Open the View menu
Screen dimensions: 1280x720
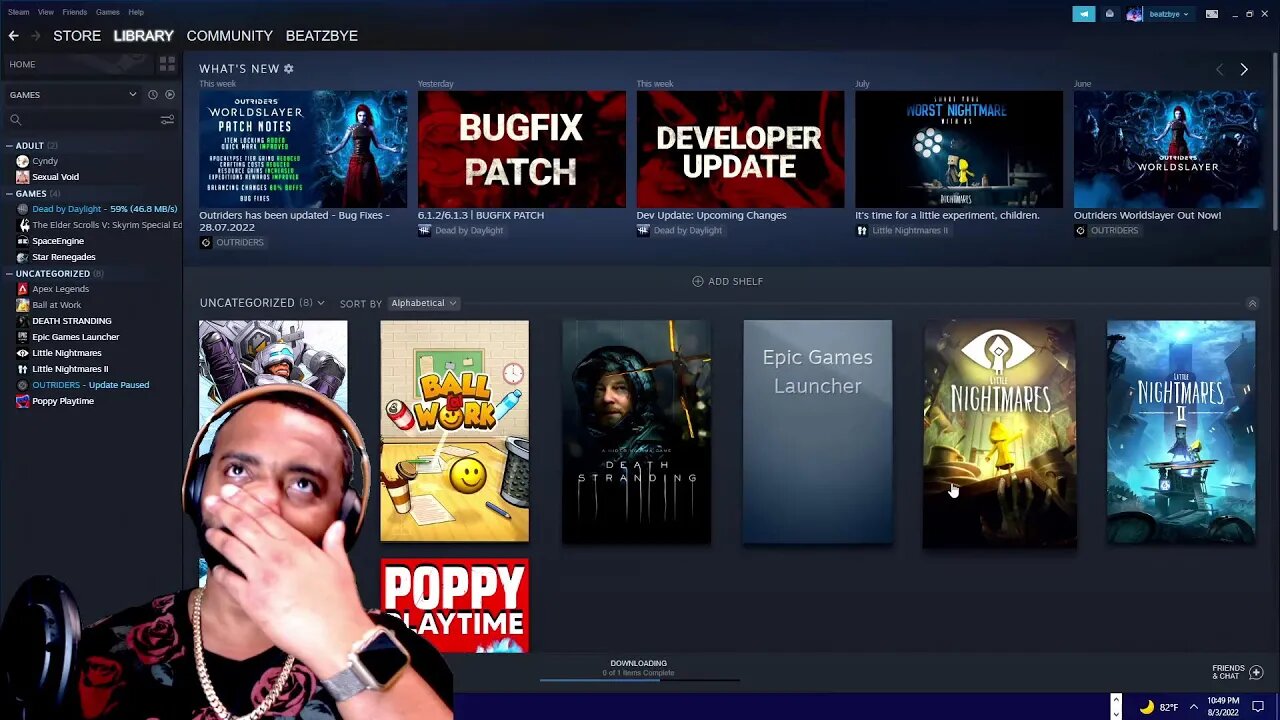(x=46, y=12)
